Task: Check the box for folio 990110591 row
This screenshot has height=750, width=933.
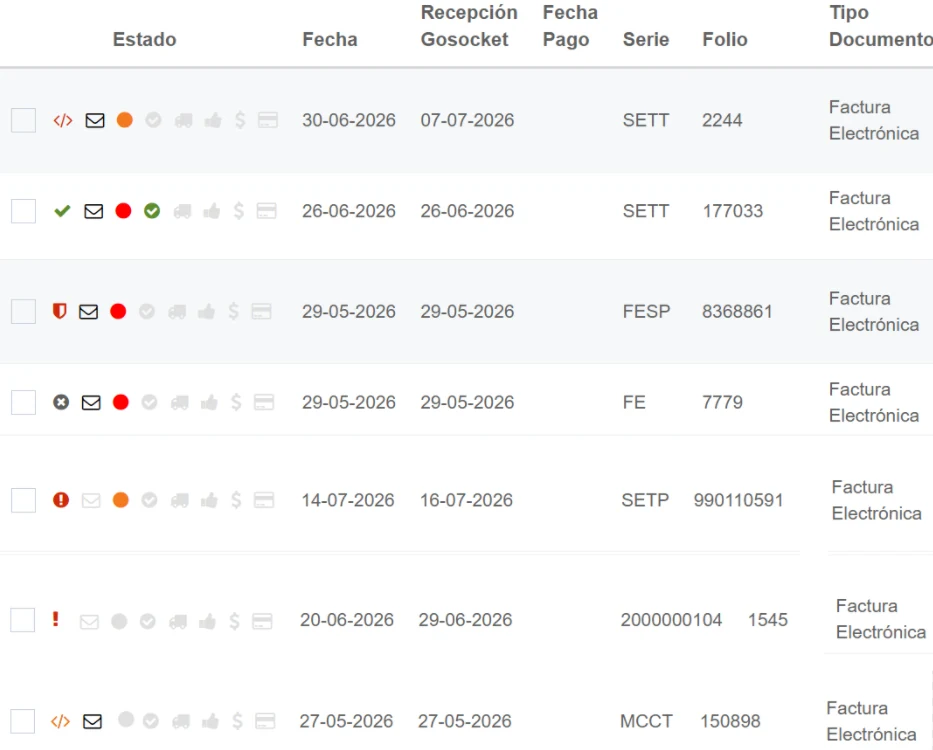Action: click(24, 500)
